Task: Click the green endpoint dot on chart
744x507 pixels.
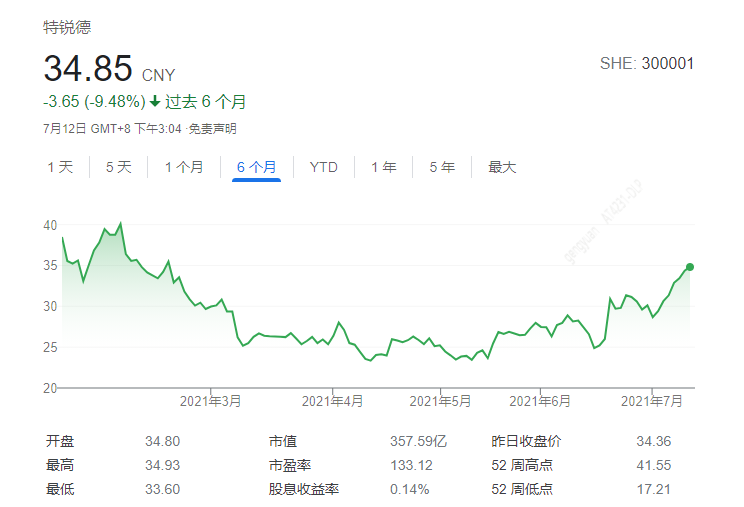Action: [x=690, y=267]
